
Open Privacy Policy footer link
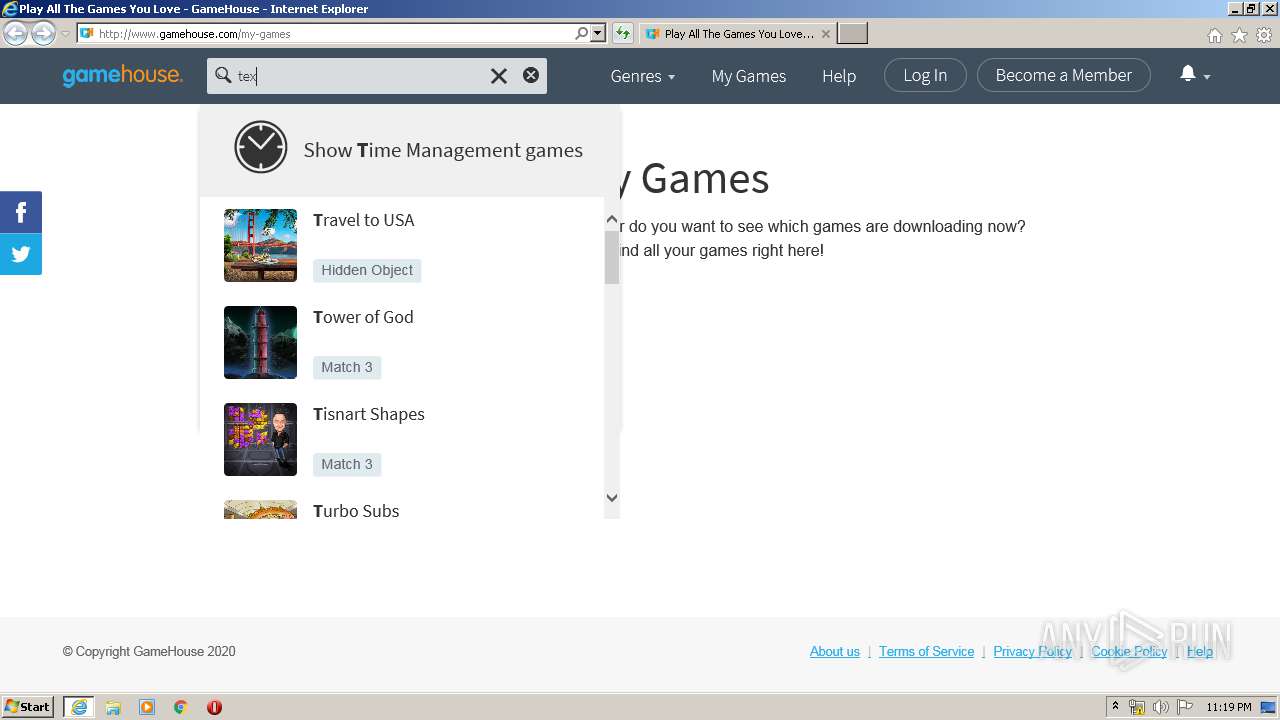pos(1032,651)
